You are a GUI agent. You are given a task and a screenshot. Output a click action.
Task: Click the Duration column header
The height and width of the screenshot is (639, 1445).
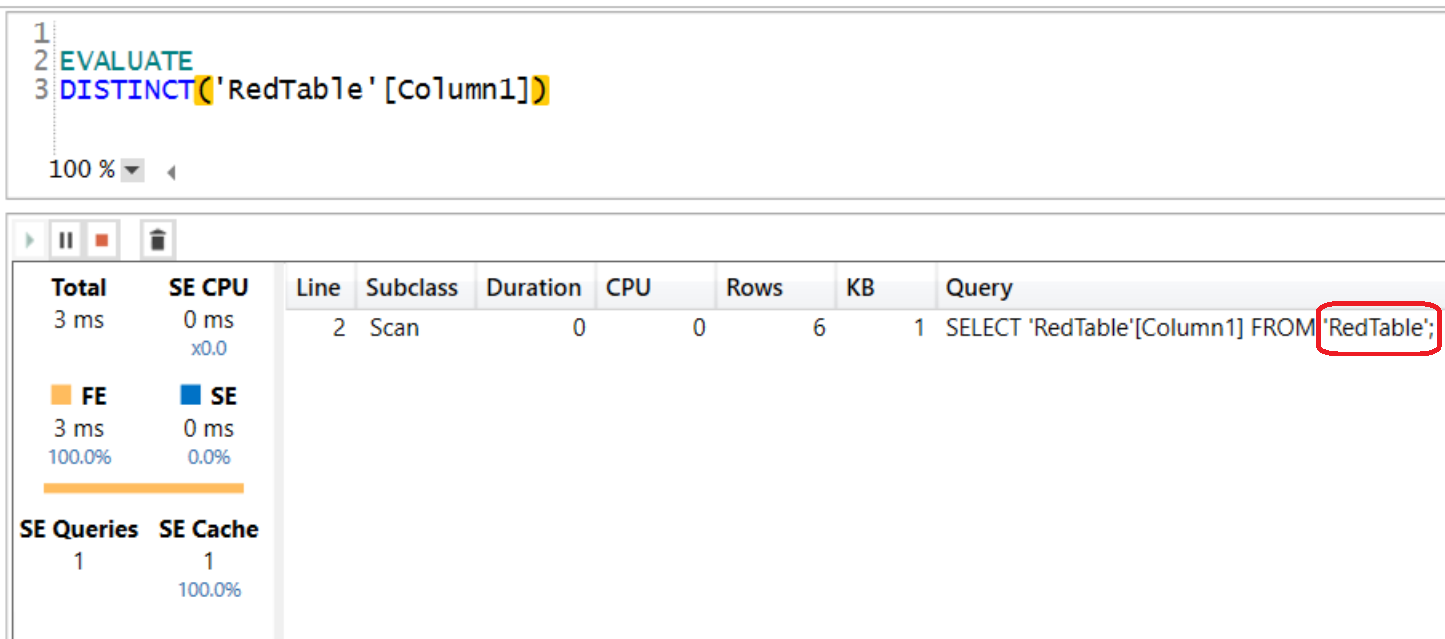[533, 288]
